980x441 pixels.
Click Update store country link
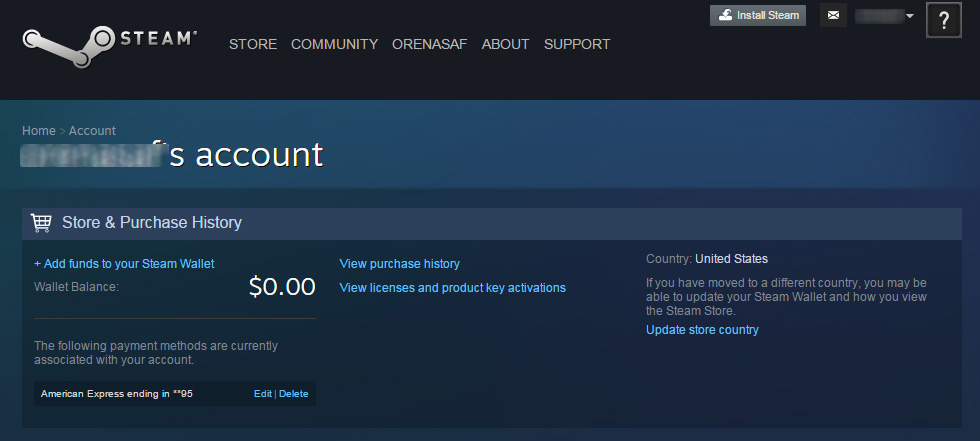pyautogui.click(x=702, y=330)
